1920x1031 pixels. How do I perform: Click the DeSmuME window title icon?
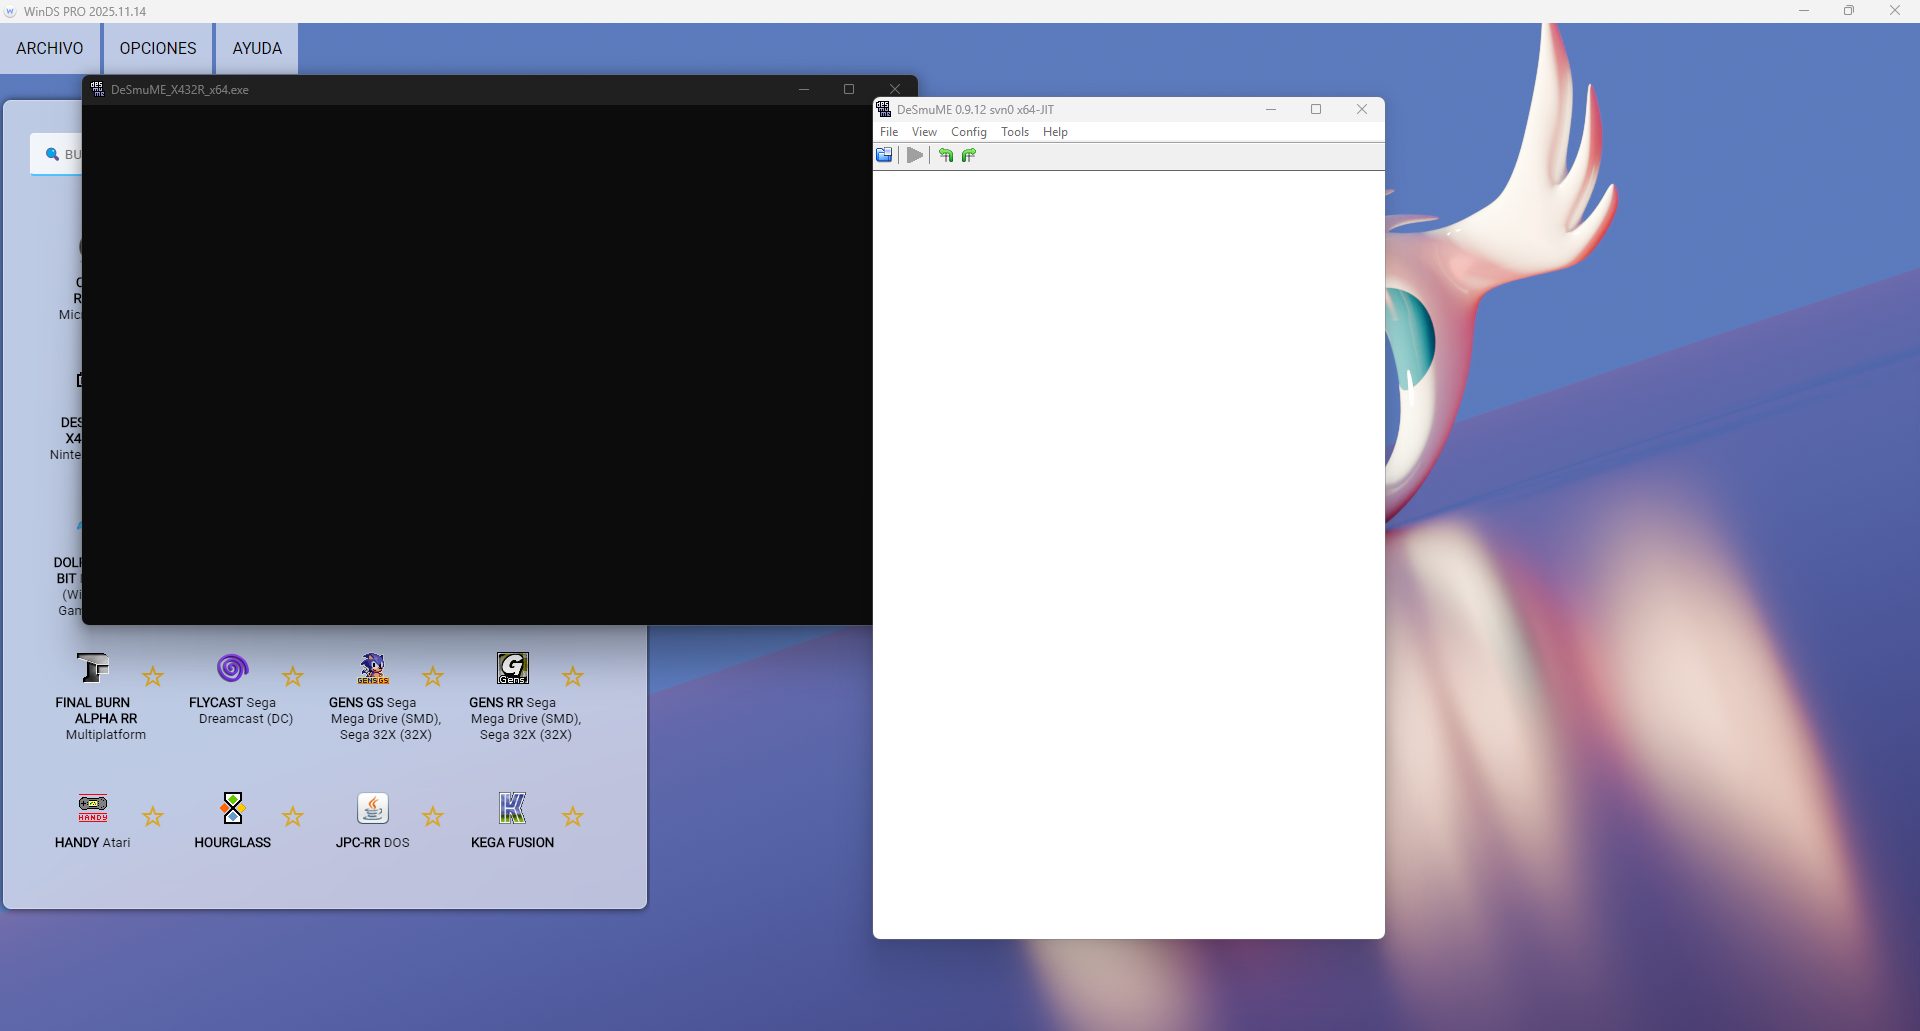tap(884, 109)
